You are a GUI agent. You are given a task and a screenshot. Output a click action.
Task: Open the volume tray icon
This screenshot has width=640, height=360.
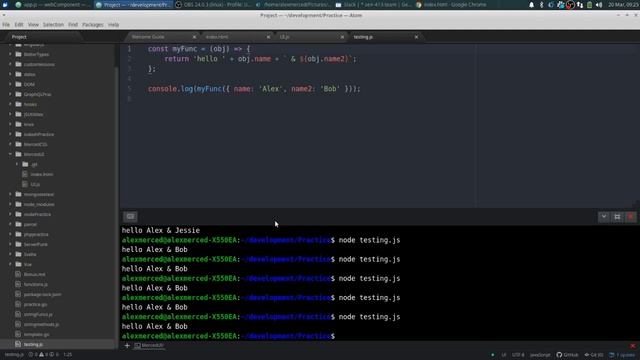599,5
